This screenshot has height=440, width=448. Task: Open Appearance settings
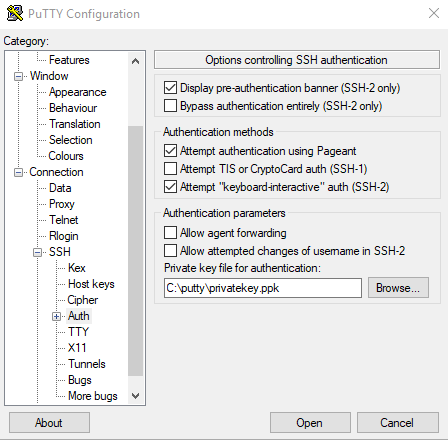click(x=78, y=92)
